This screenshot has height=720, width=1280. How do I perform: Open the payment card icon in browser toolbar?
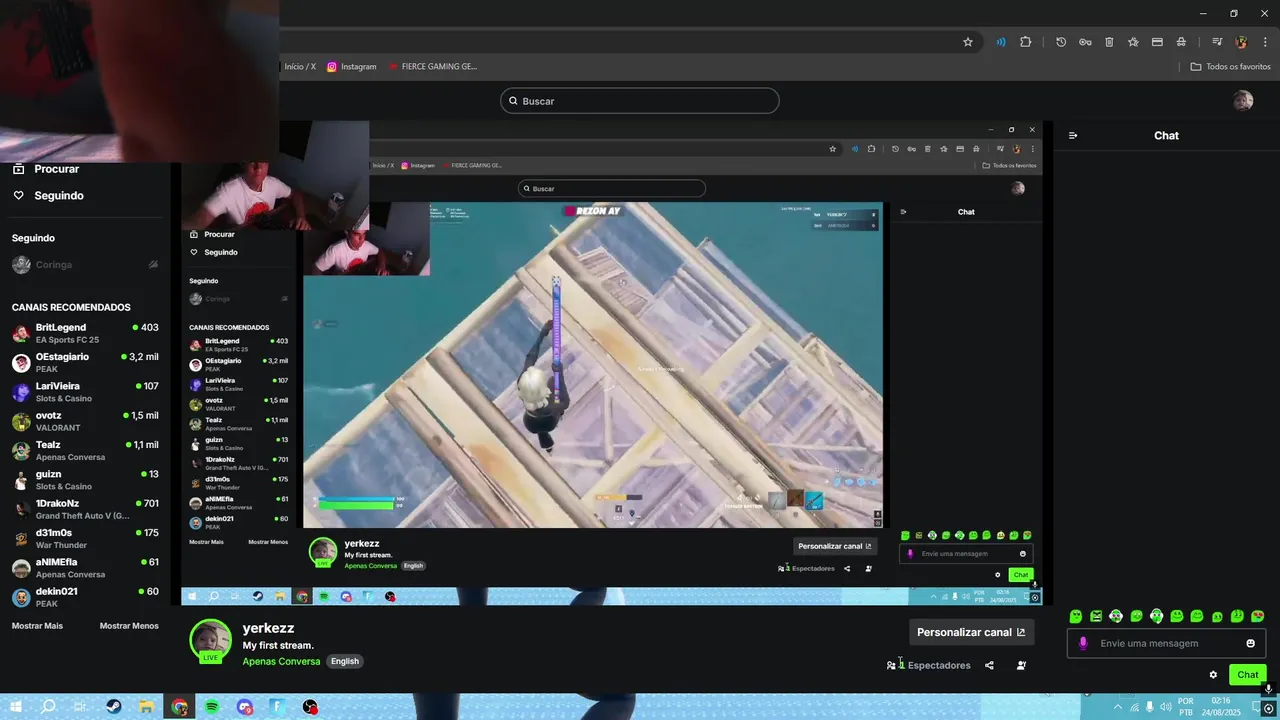click(1157, 42)
